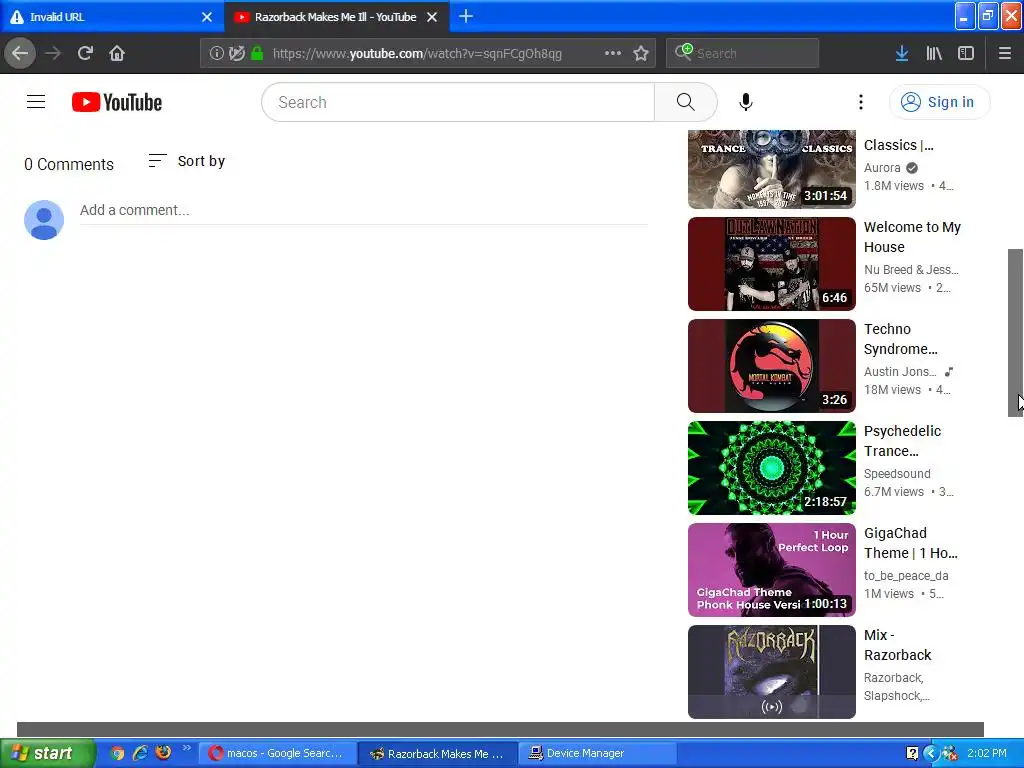Click the Add a comment field
Viewport: 1024px width, 768px height.
364,210
